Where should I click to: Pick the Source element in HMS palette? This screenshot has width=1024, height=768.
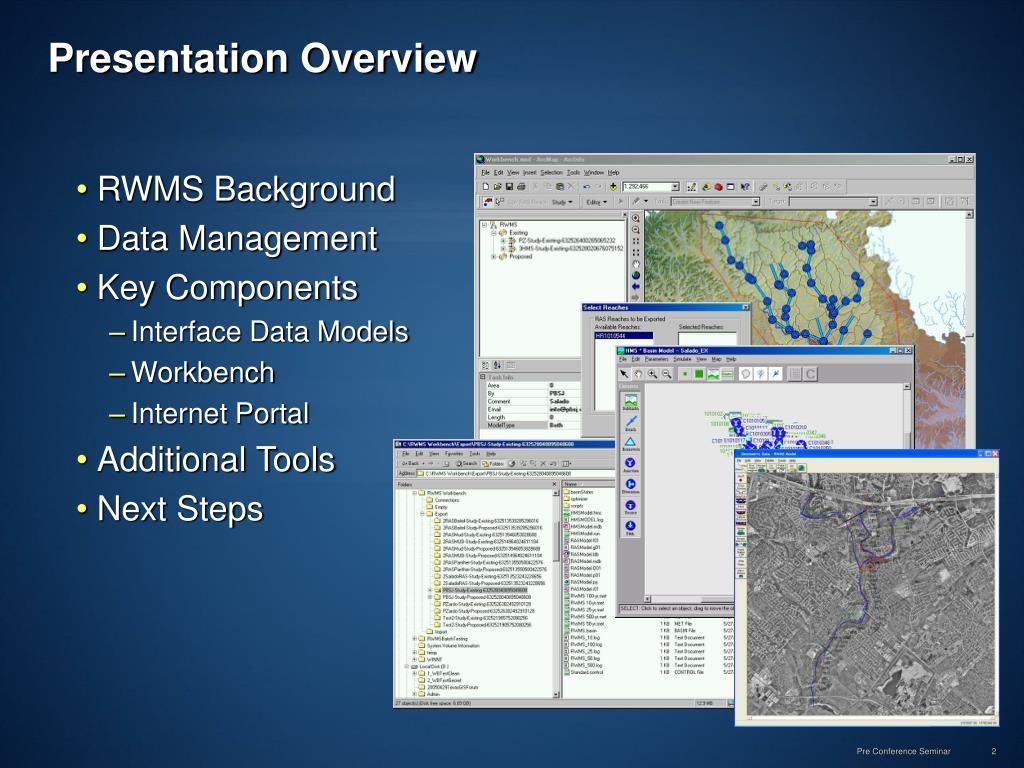[630, 507]
